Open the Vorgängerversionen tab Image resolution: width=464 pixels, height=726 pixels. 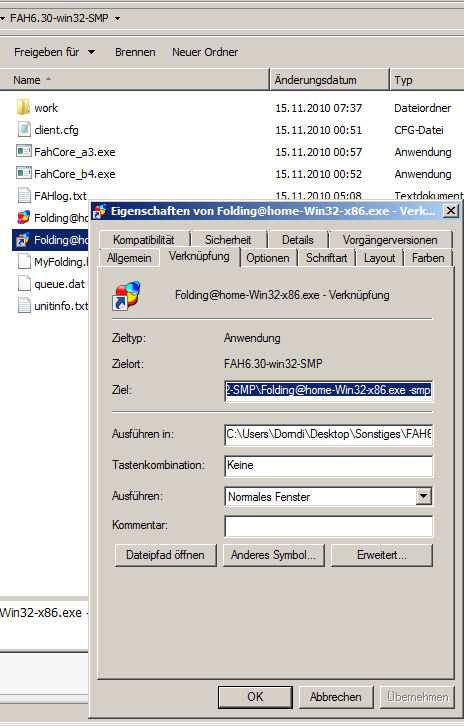point(390,239)
